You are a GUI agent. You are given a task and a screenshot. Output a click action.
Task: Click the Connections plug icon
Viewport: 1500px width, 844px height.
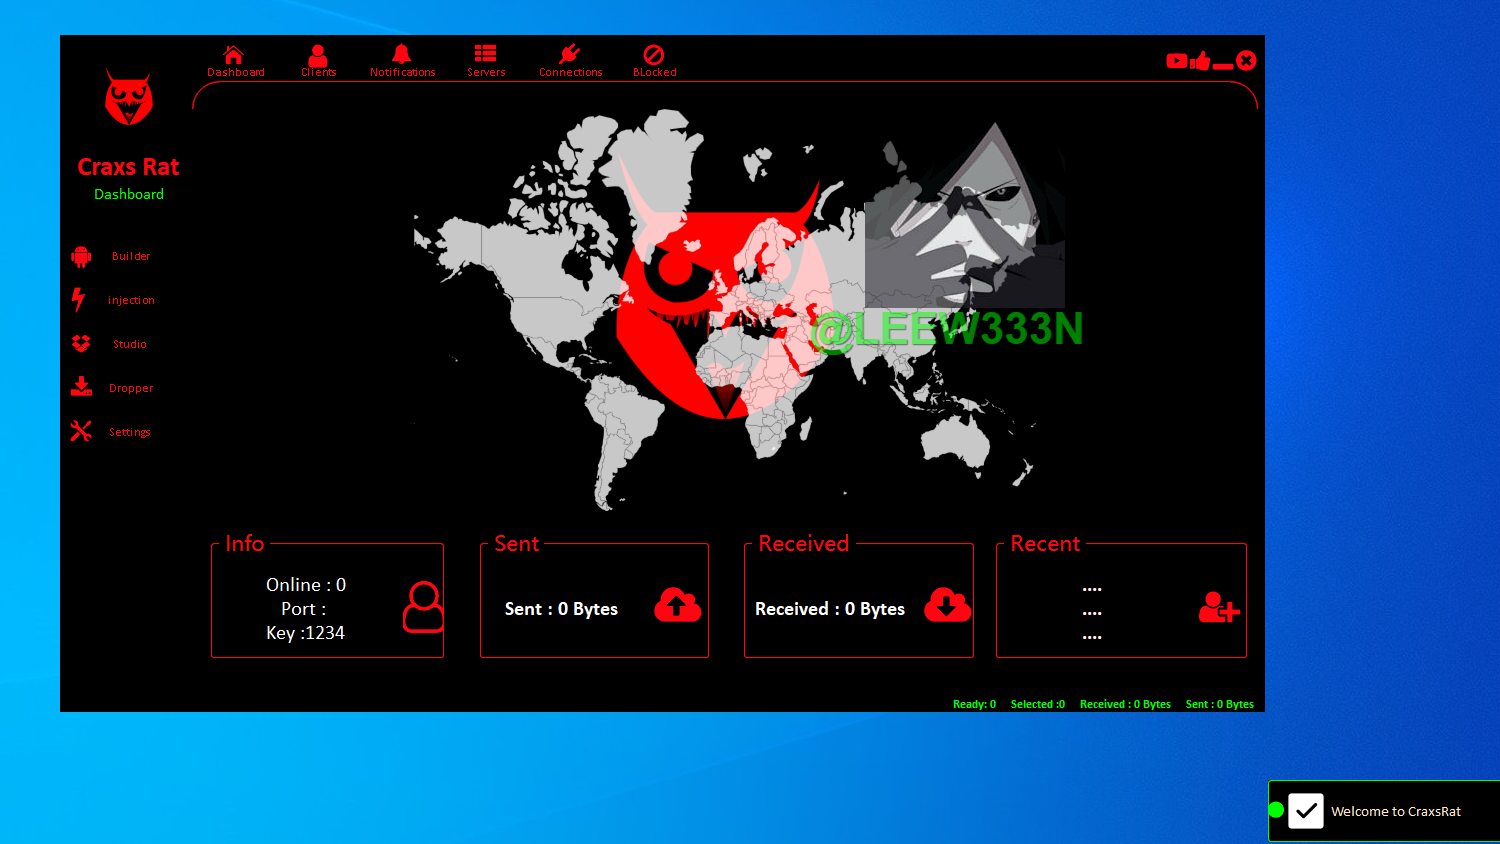tap(570, 54)
